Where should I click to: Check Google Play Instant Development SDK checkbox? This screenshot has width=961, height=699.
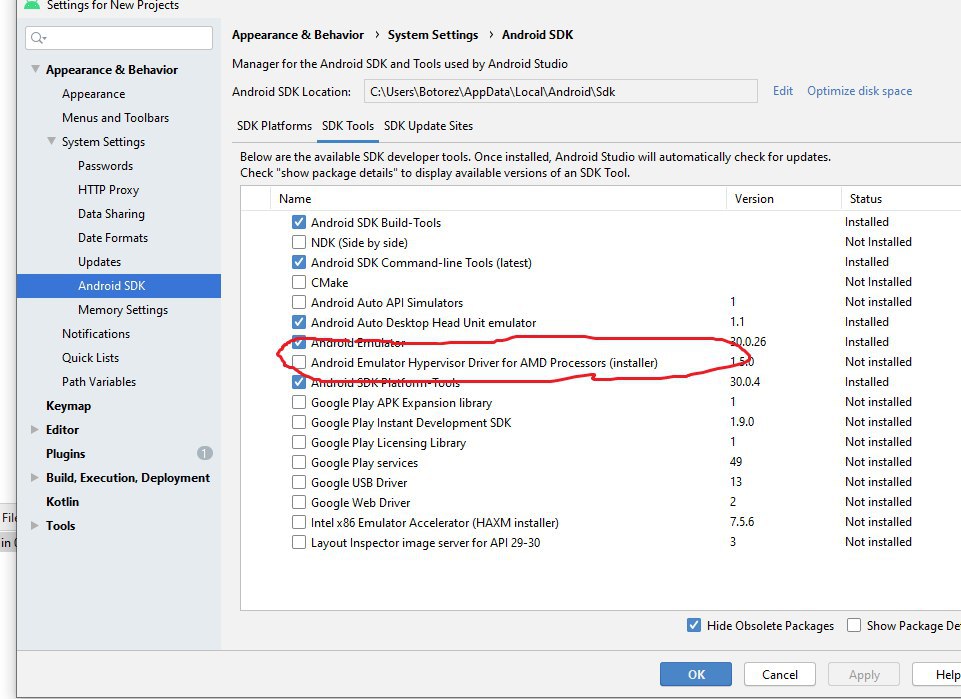click(298, 423)
